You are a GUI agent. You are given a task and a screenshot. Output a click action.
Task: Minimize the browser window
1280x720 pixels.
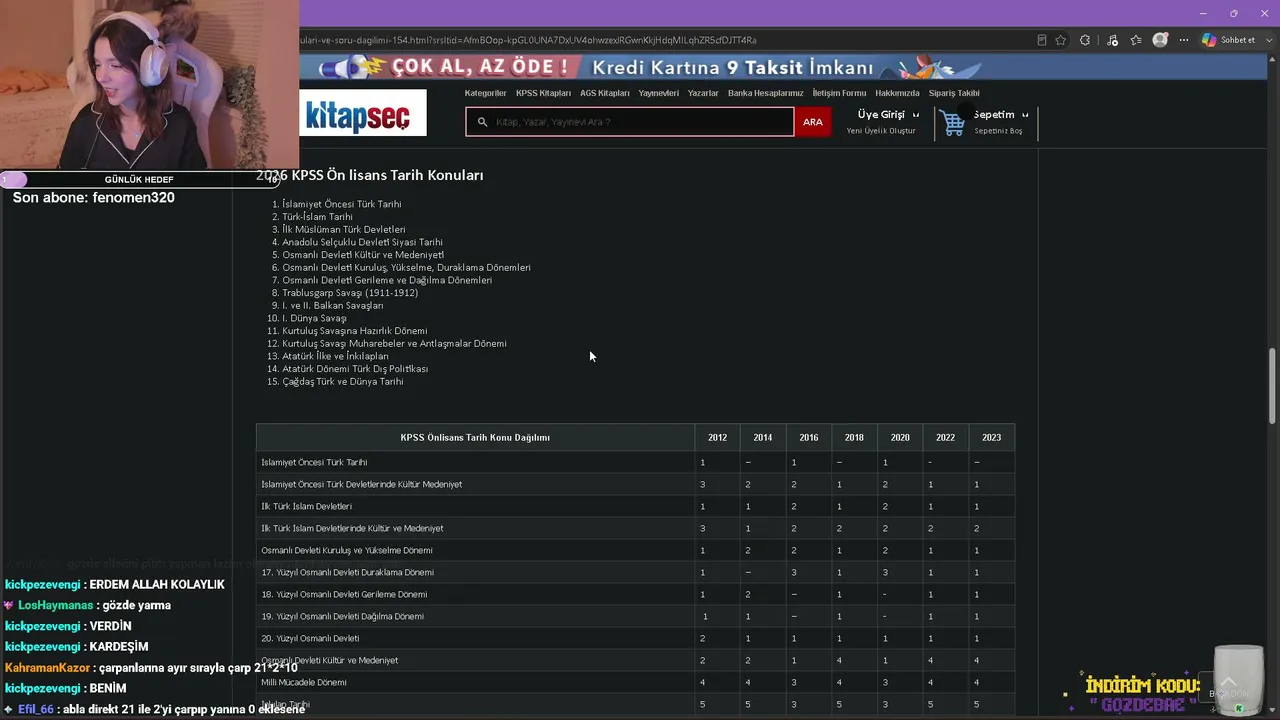tap(1203, 13)
